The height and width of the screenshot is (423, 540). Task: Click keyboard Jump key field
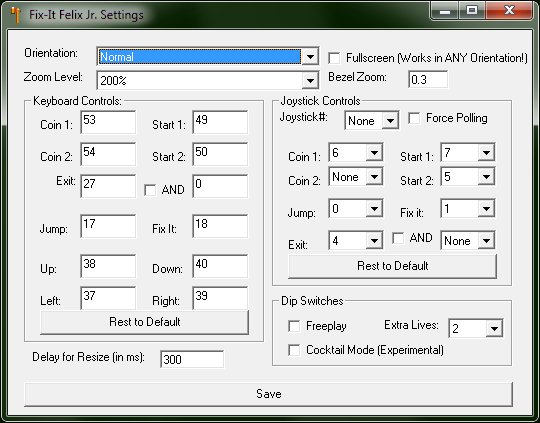pos(108,226)
